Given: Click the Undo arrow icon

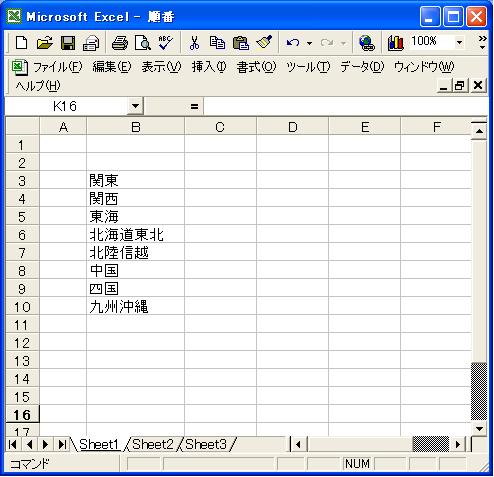Looking at the screenshot, I should [x=293, y=43].
